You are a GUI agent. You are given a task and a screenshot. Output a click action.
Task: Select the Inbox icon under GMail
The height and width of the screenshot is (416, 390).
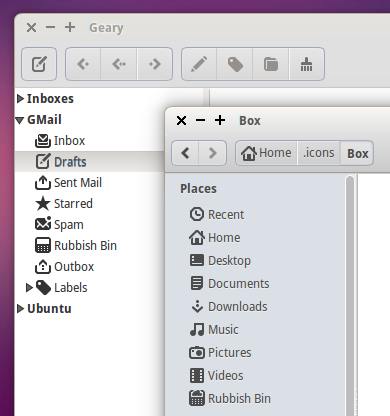click(x=43, y=141)
